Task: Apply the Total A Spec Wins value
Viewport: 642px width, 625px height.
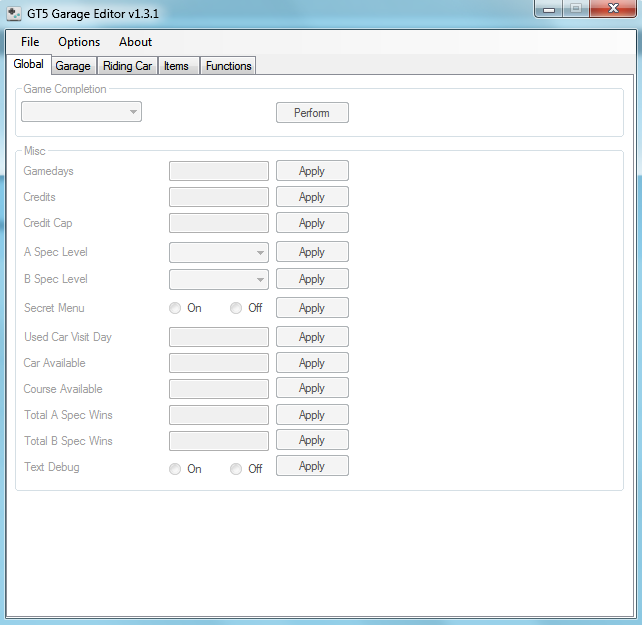Action: click(x=312, y=415)
